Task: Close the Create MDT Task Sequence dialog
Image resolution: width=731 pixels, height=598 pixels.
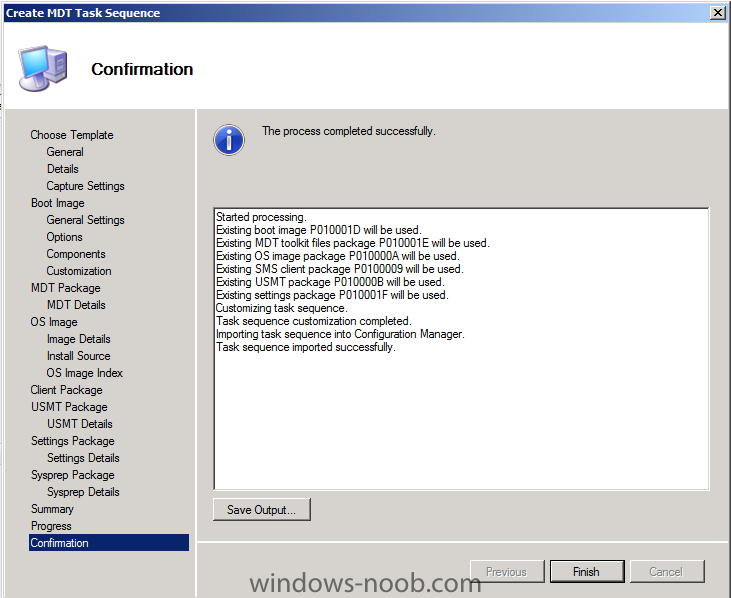Action: (717, 13)
